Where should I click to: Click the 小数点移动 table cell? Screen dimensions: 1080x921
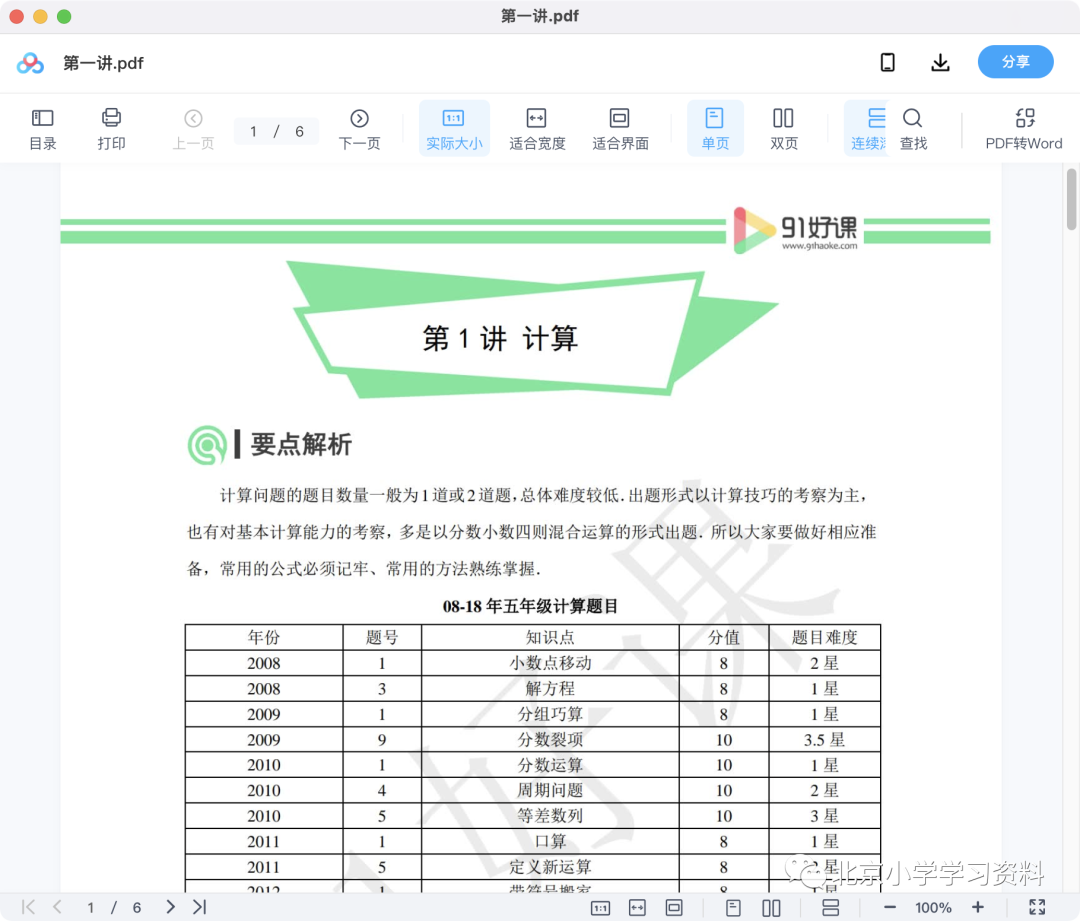point(550,663)
